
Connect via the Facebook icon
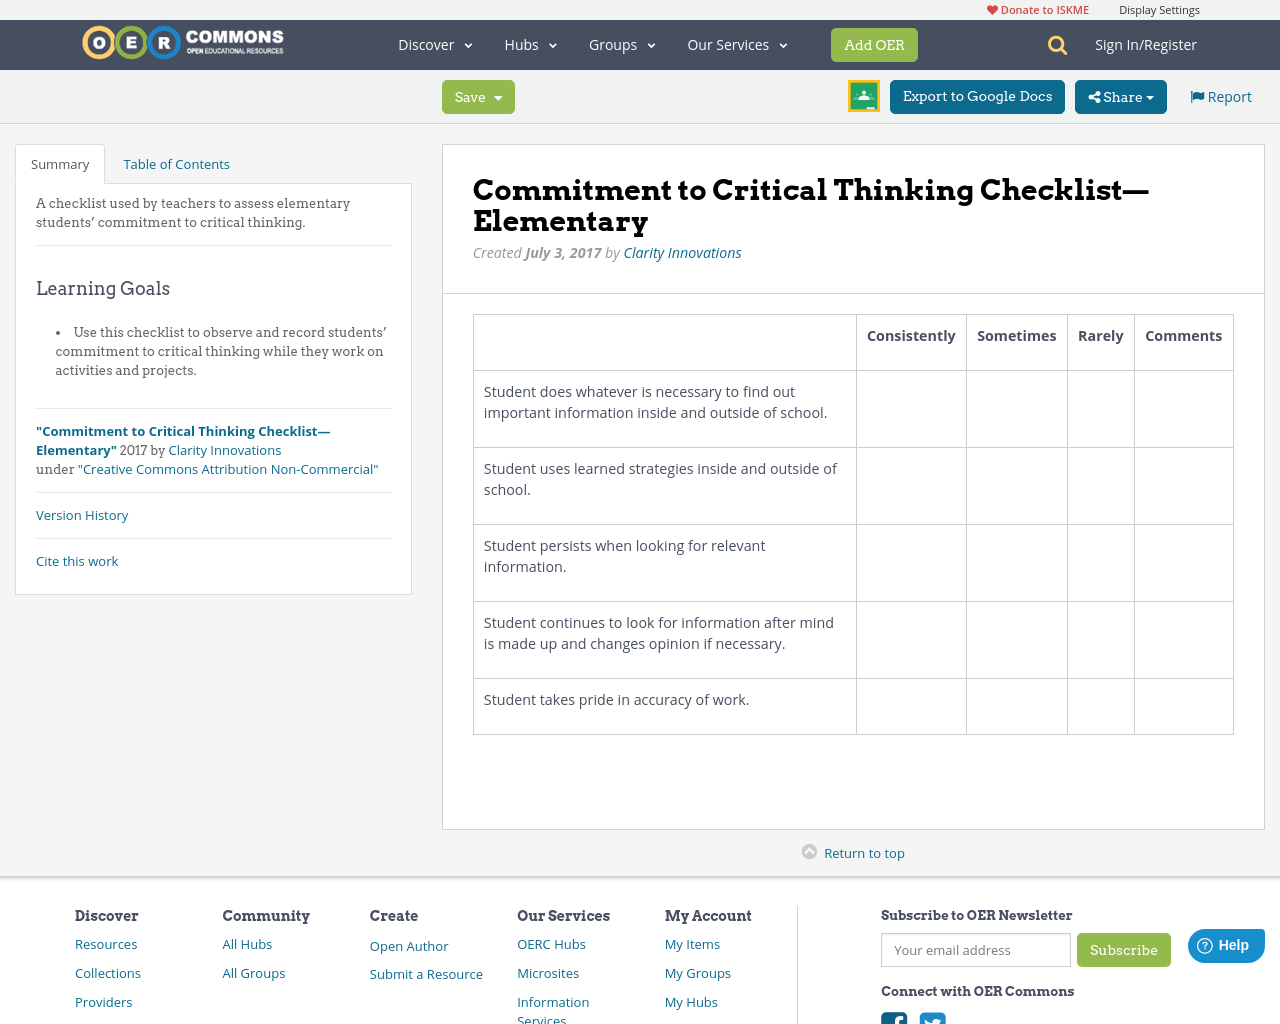tap(894, 1018)
